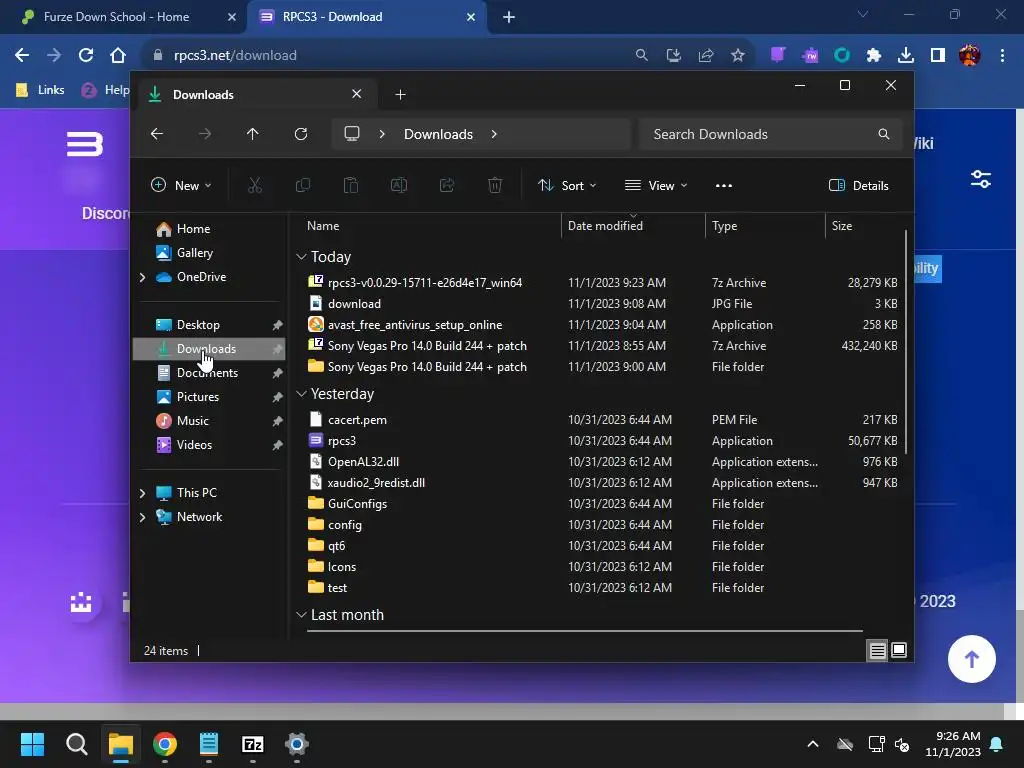Switch to details list view icon

pos(877,650)
